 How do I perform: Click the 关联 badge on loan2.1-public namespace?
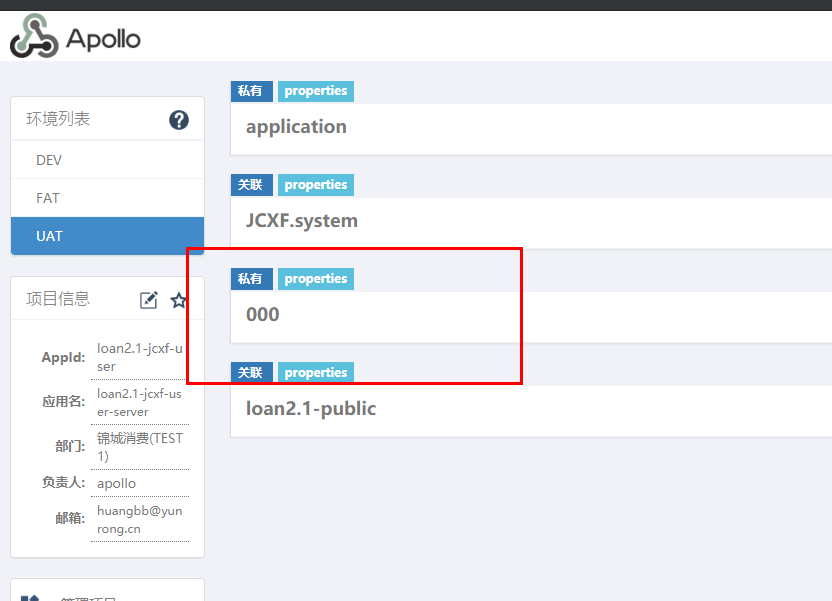point(252,372)
